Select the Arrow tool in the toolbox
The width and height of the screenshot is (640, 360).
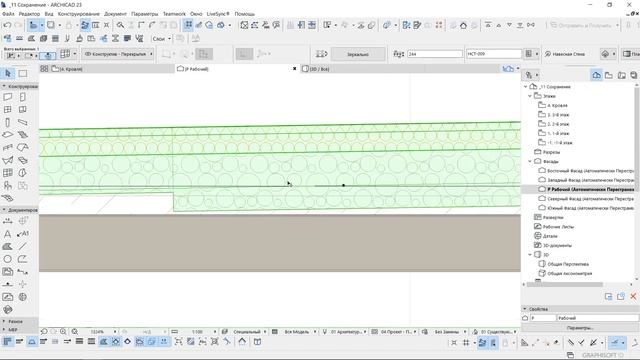8,73
